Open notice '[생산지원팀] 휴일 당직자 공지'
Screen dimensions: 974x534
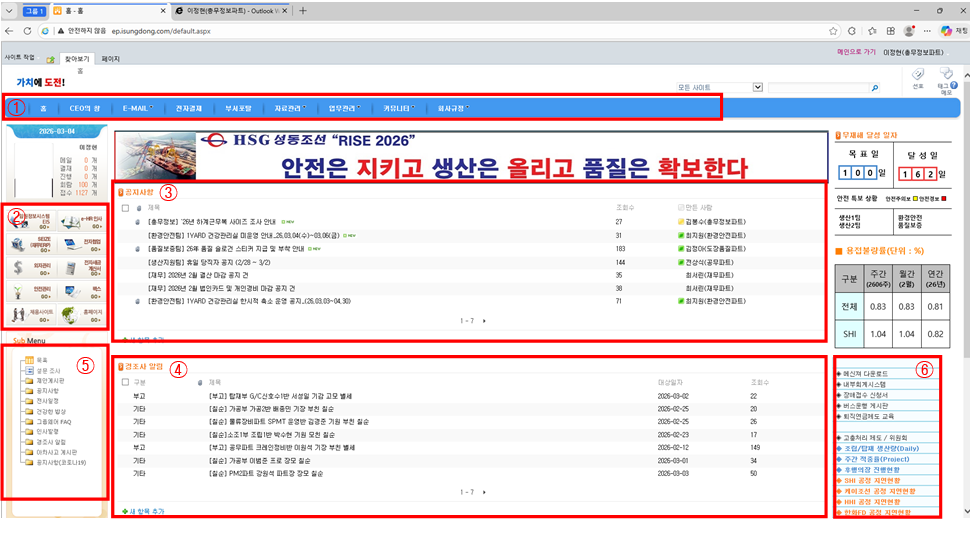point(209,263)
